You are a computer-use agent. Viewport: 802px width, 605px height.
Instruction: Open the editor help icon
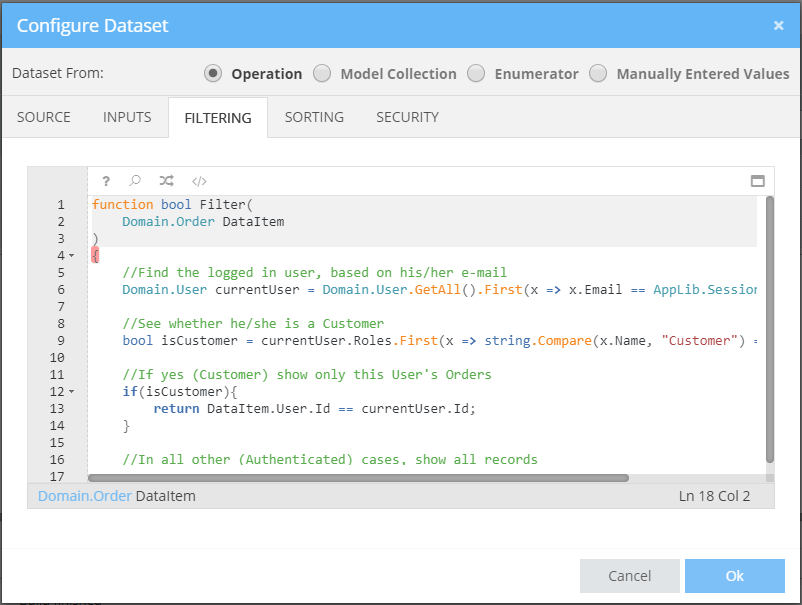[106, 181]
